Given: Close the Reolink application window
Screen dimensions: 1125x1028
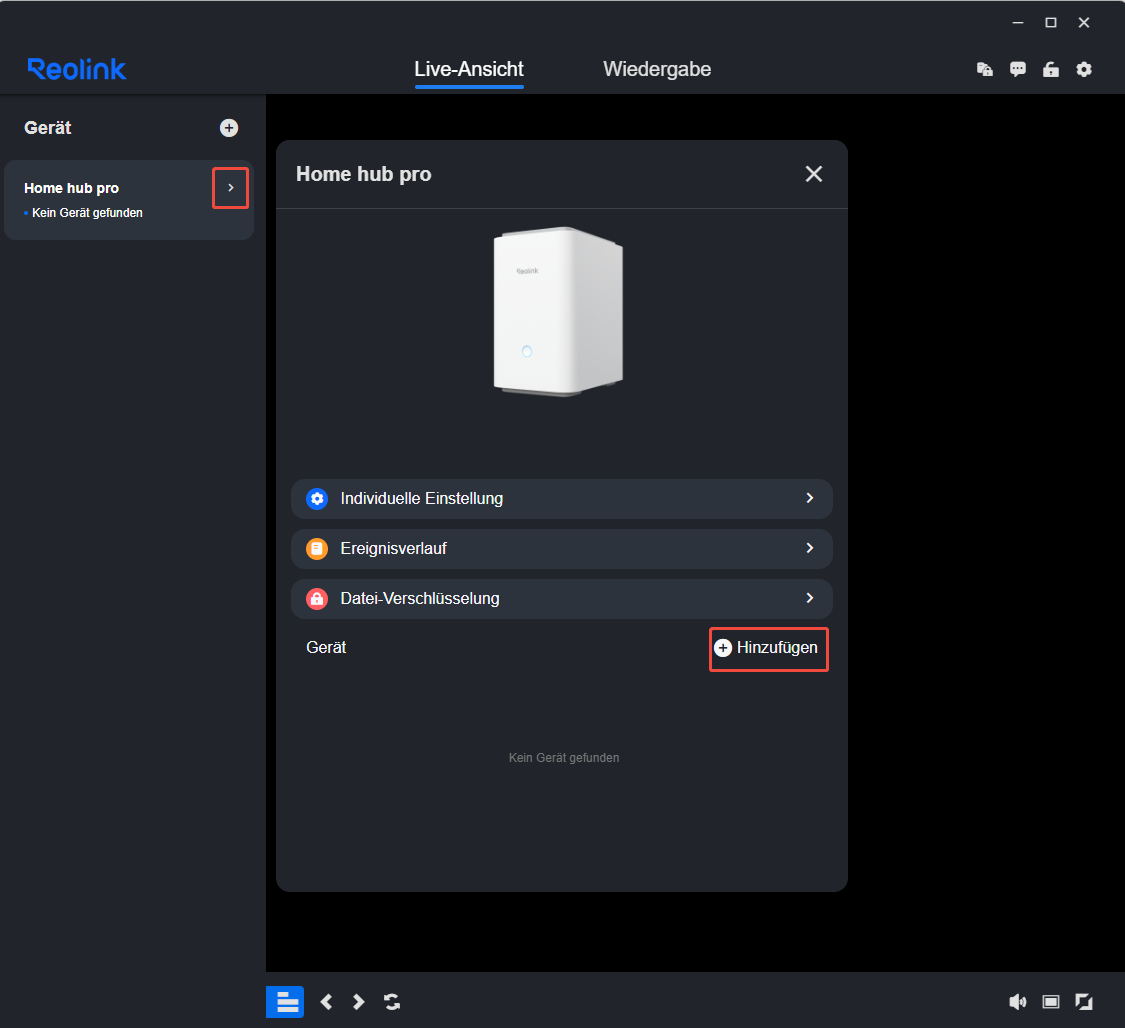Looking at the screenshot, I should tap(1083, 23).
